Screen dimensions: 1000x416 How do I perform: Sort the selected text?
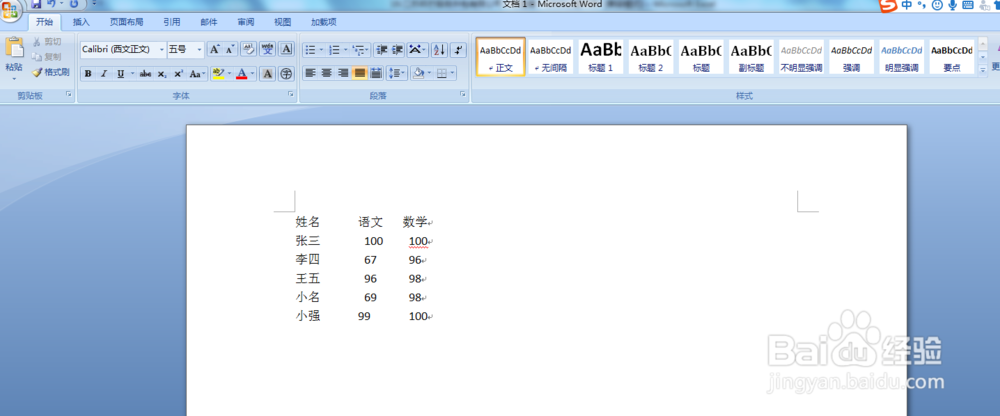pos(439,49)
